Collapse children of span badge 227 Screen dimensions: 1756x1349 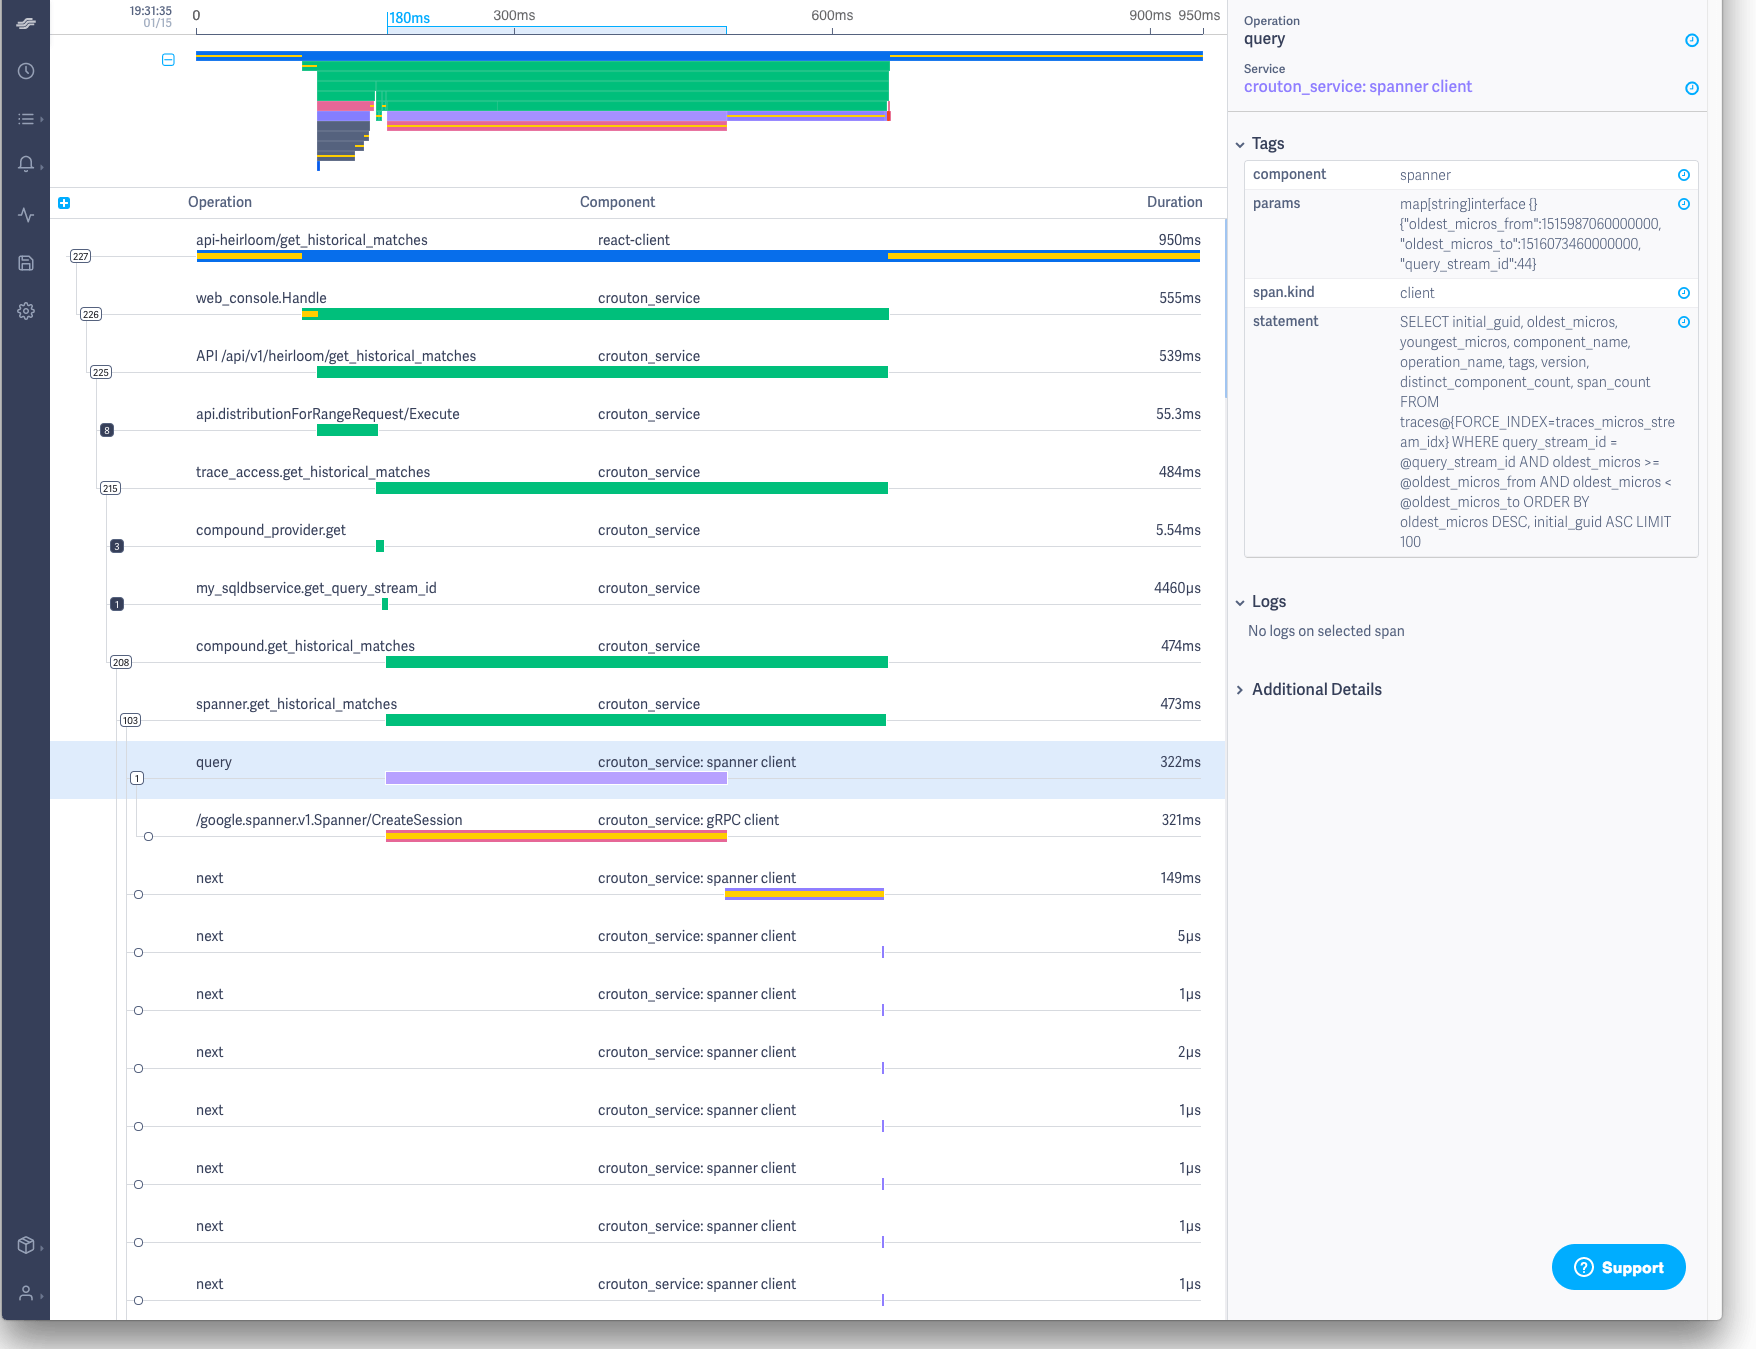tap(80, 257)
